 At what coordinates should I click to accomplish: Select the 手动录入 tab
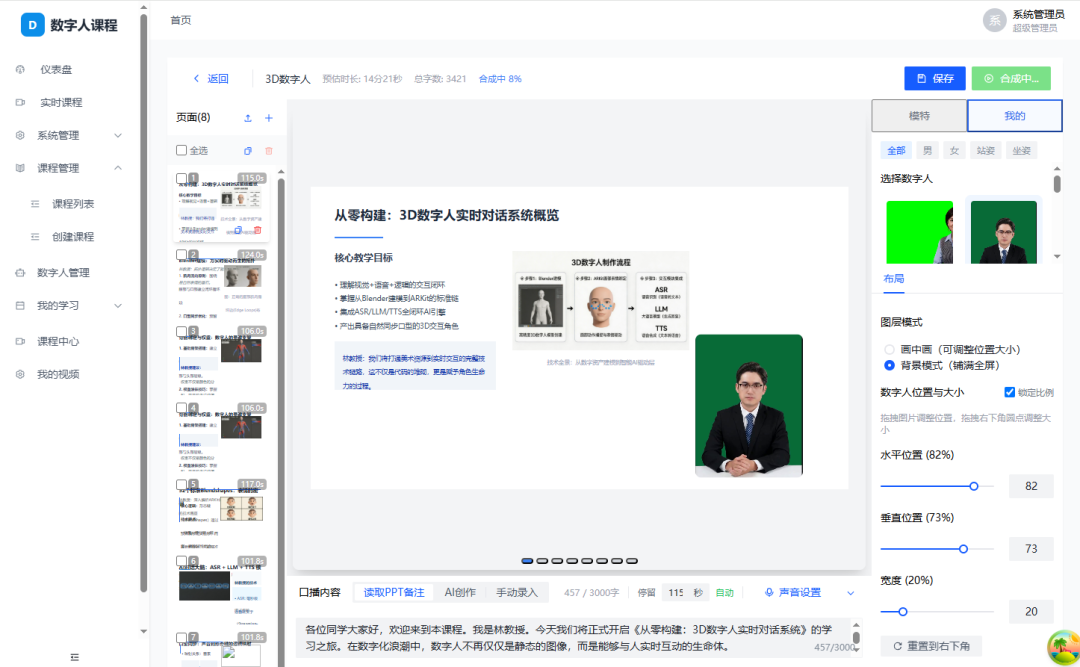(x=517, y=593)
